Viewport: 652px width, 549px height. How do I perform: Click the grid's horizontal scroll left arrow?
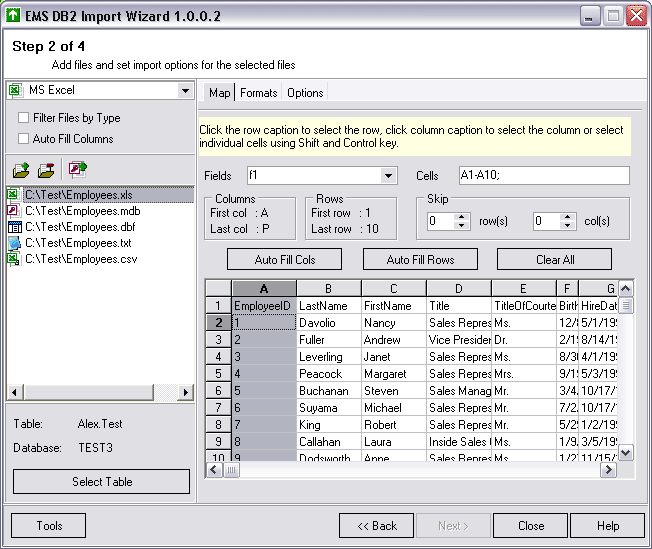[x=214, y=470]
